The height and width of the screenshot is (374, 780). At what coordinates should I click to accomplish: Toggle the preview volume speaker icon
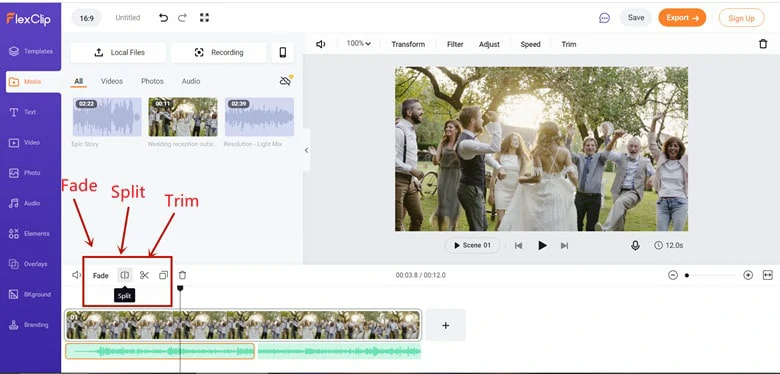point(320,44)
